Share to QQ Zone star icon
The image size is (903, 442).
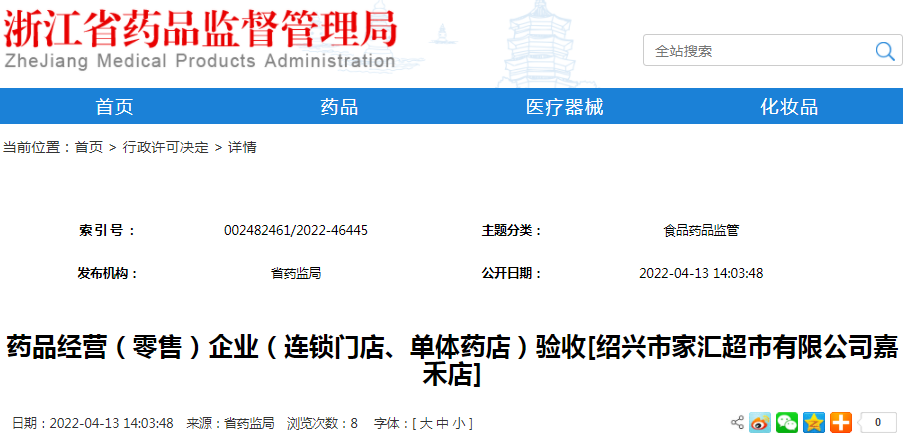click(x=814, y=423)
